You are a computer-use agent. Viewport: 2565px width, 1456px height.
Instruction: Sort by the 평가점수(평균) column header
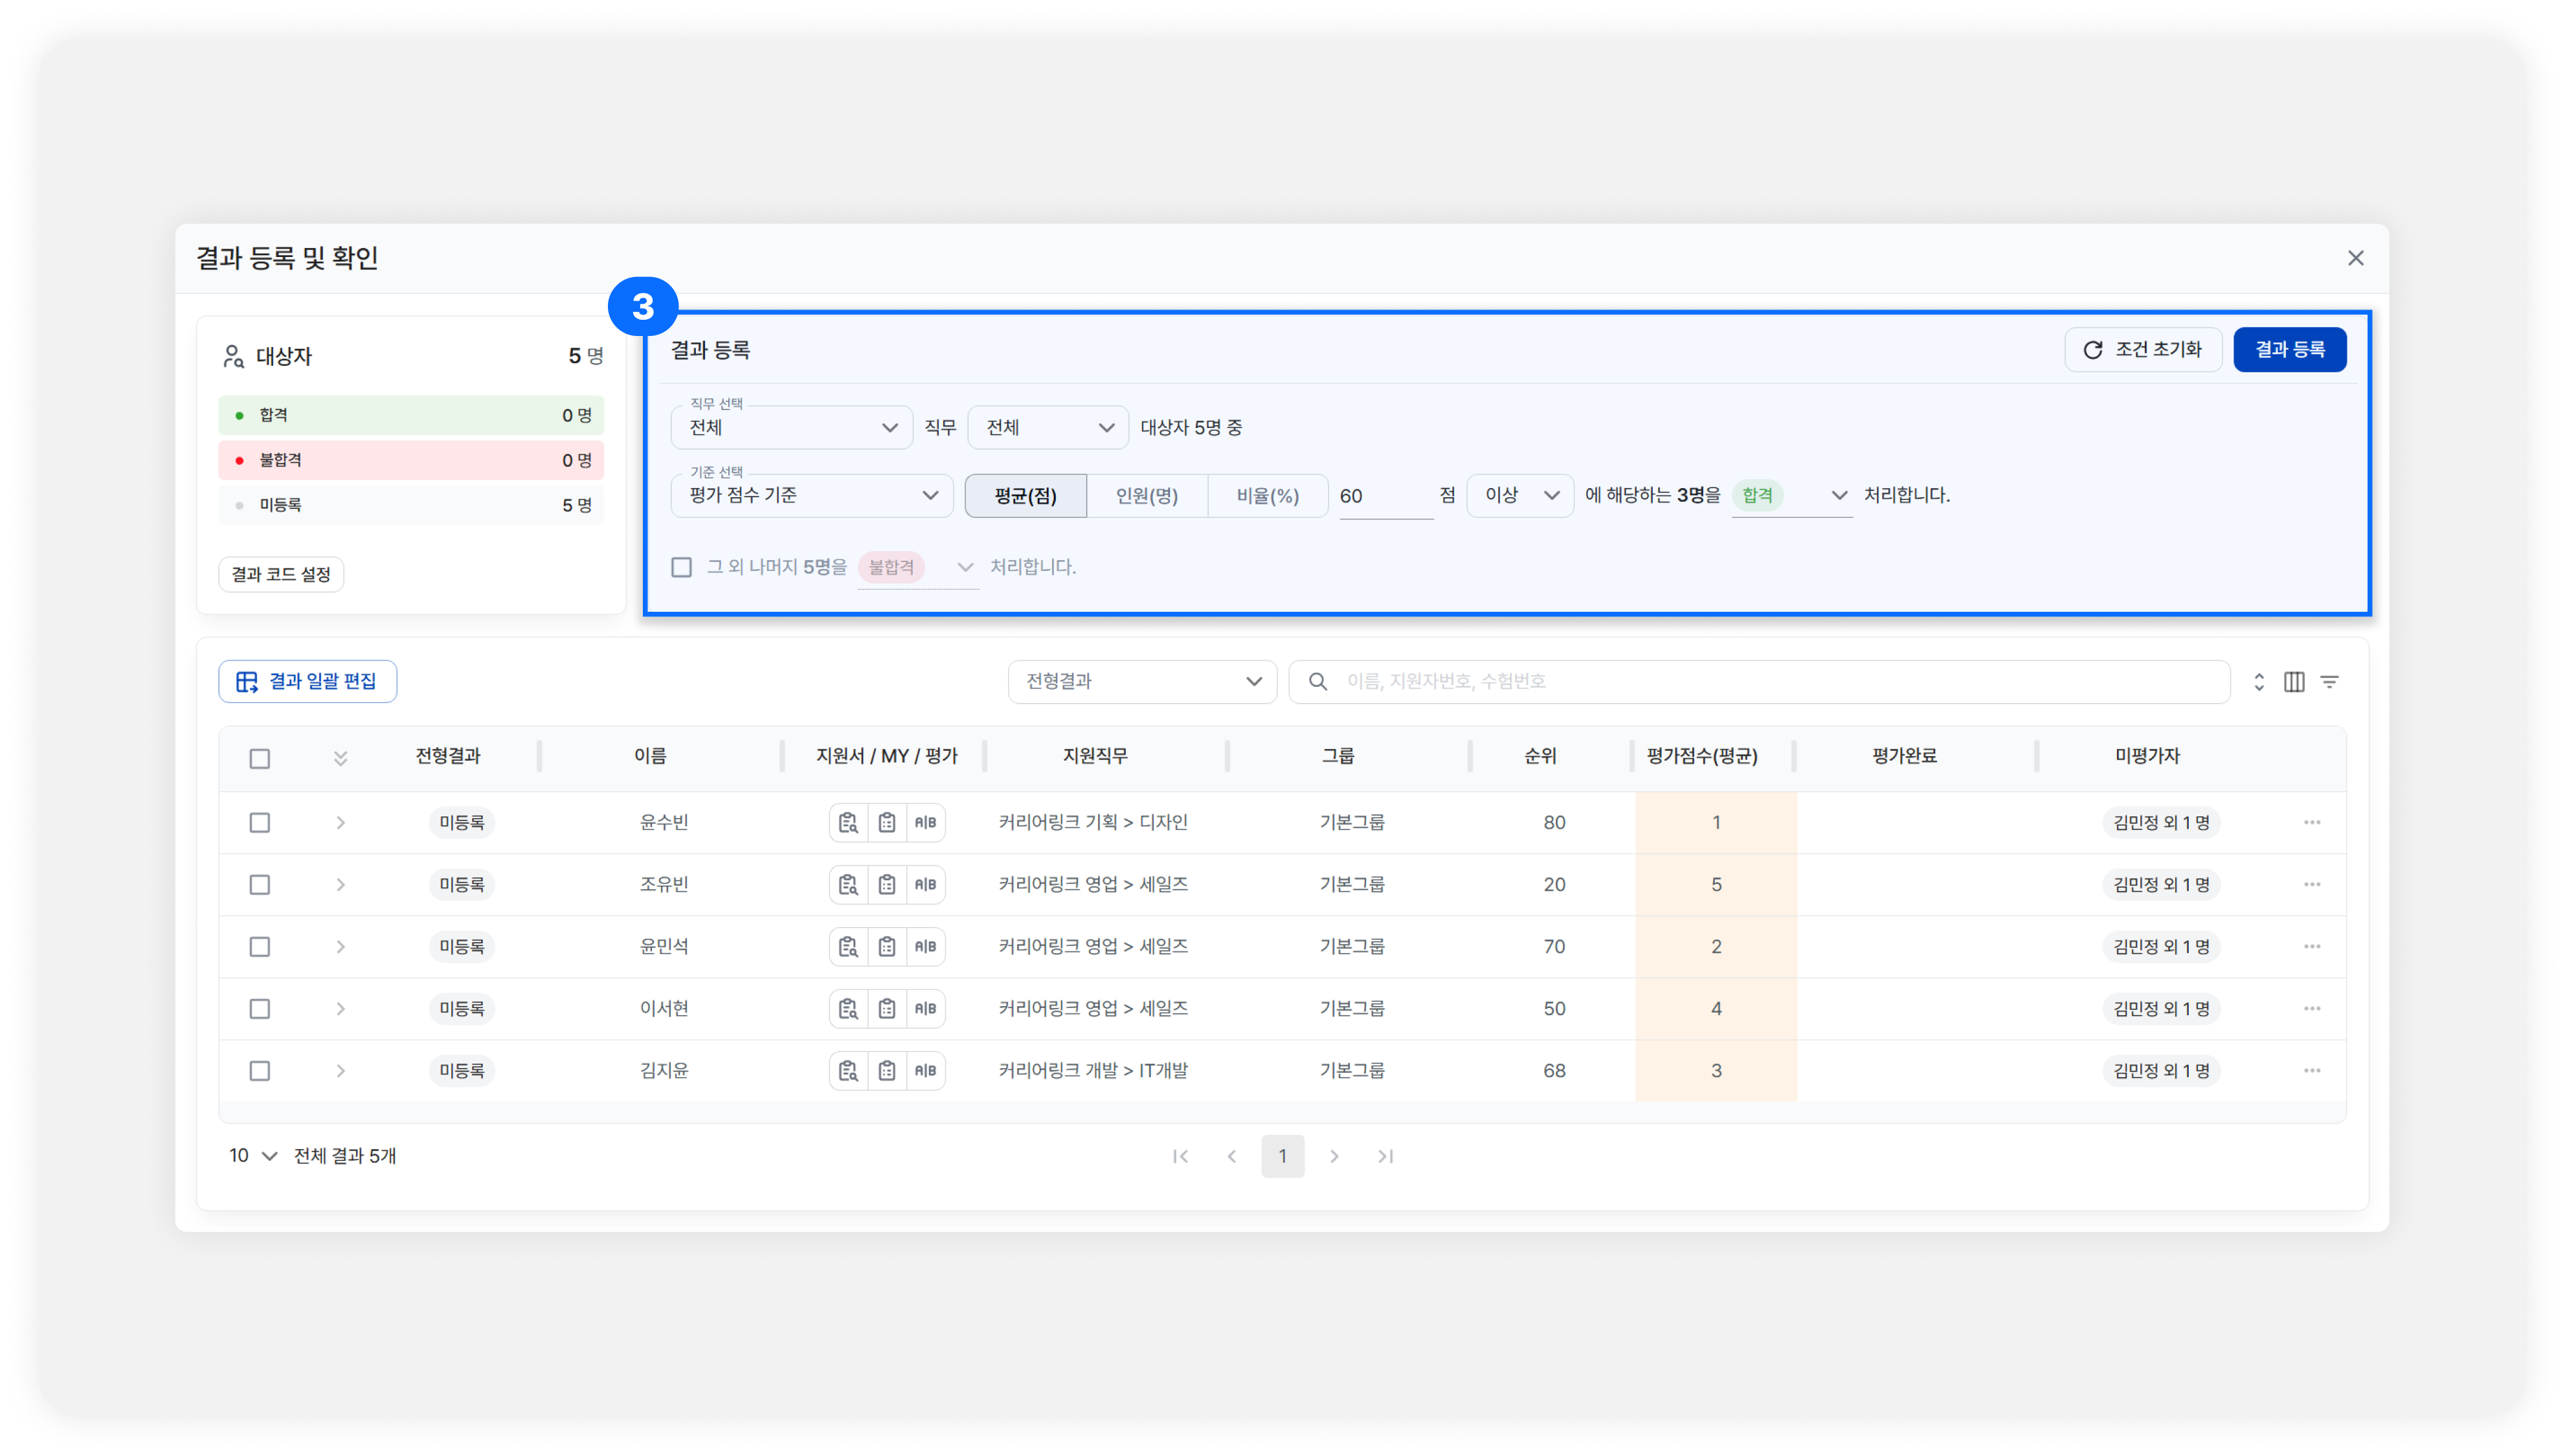tap(1702, 756)
